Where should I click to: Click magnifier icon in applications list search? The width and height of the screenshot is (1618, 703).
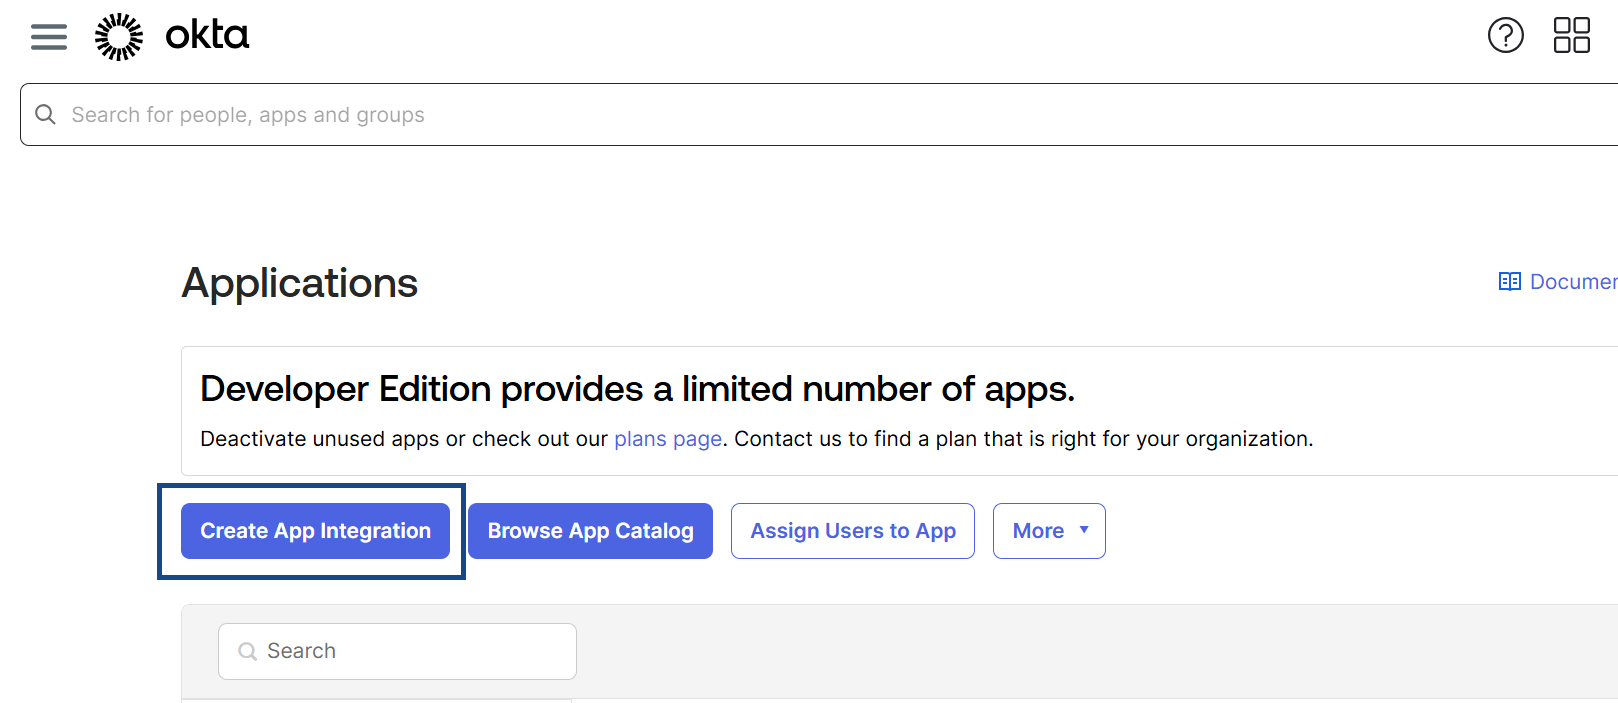247,652
